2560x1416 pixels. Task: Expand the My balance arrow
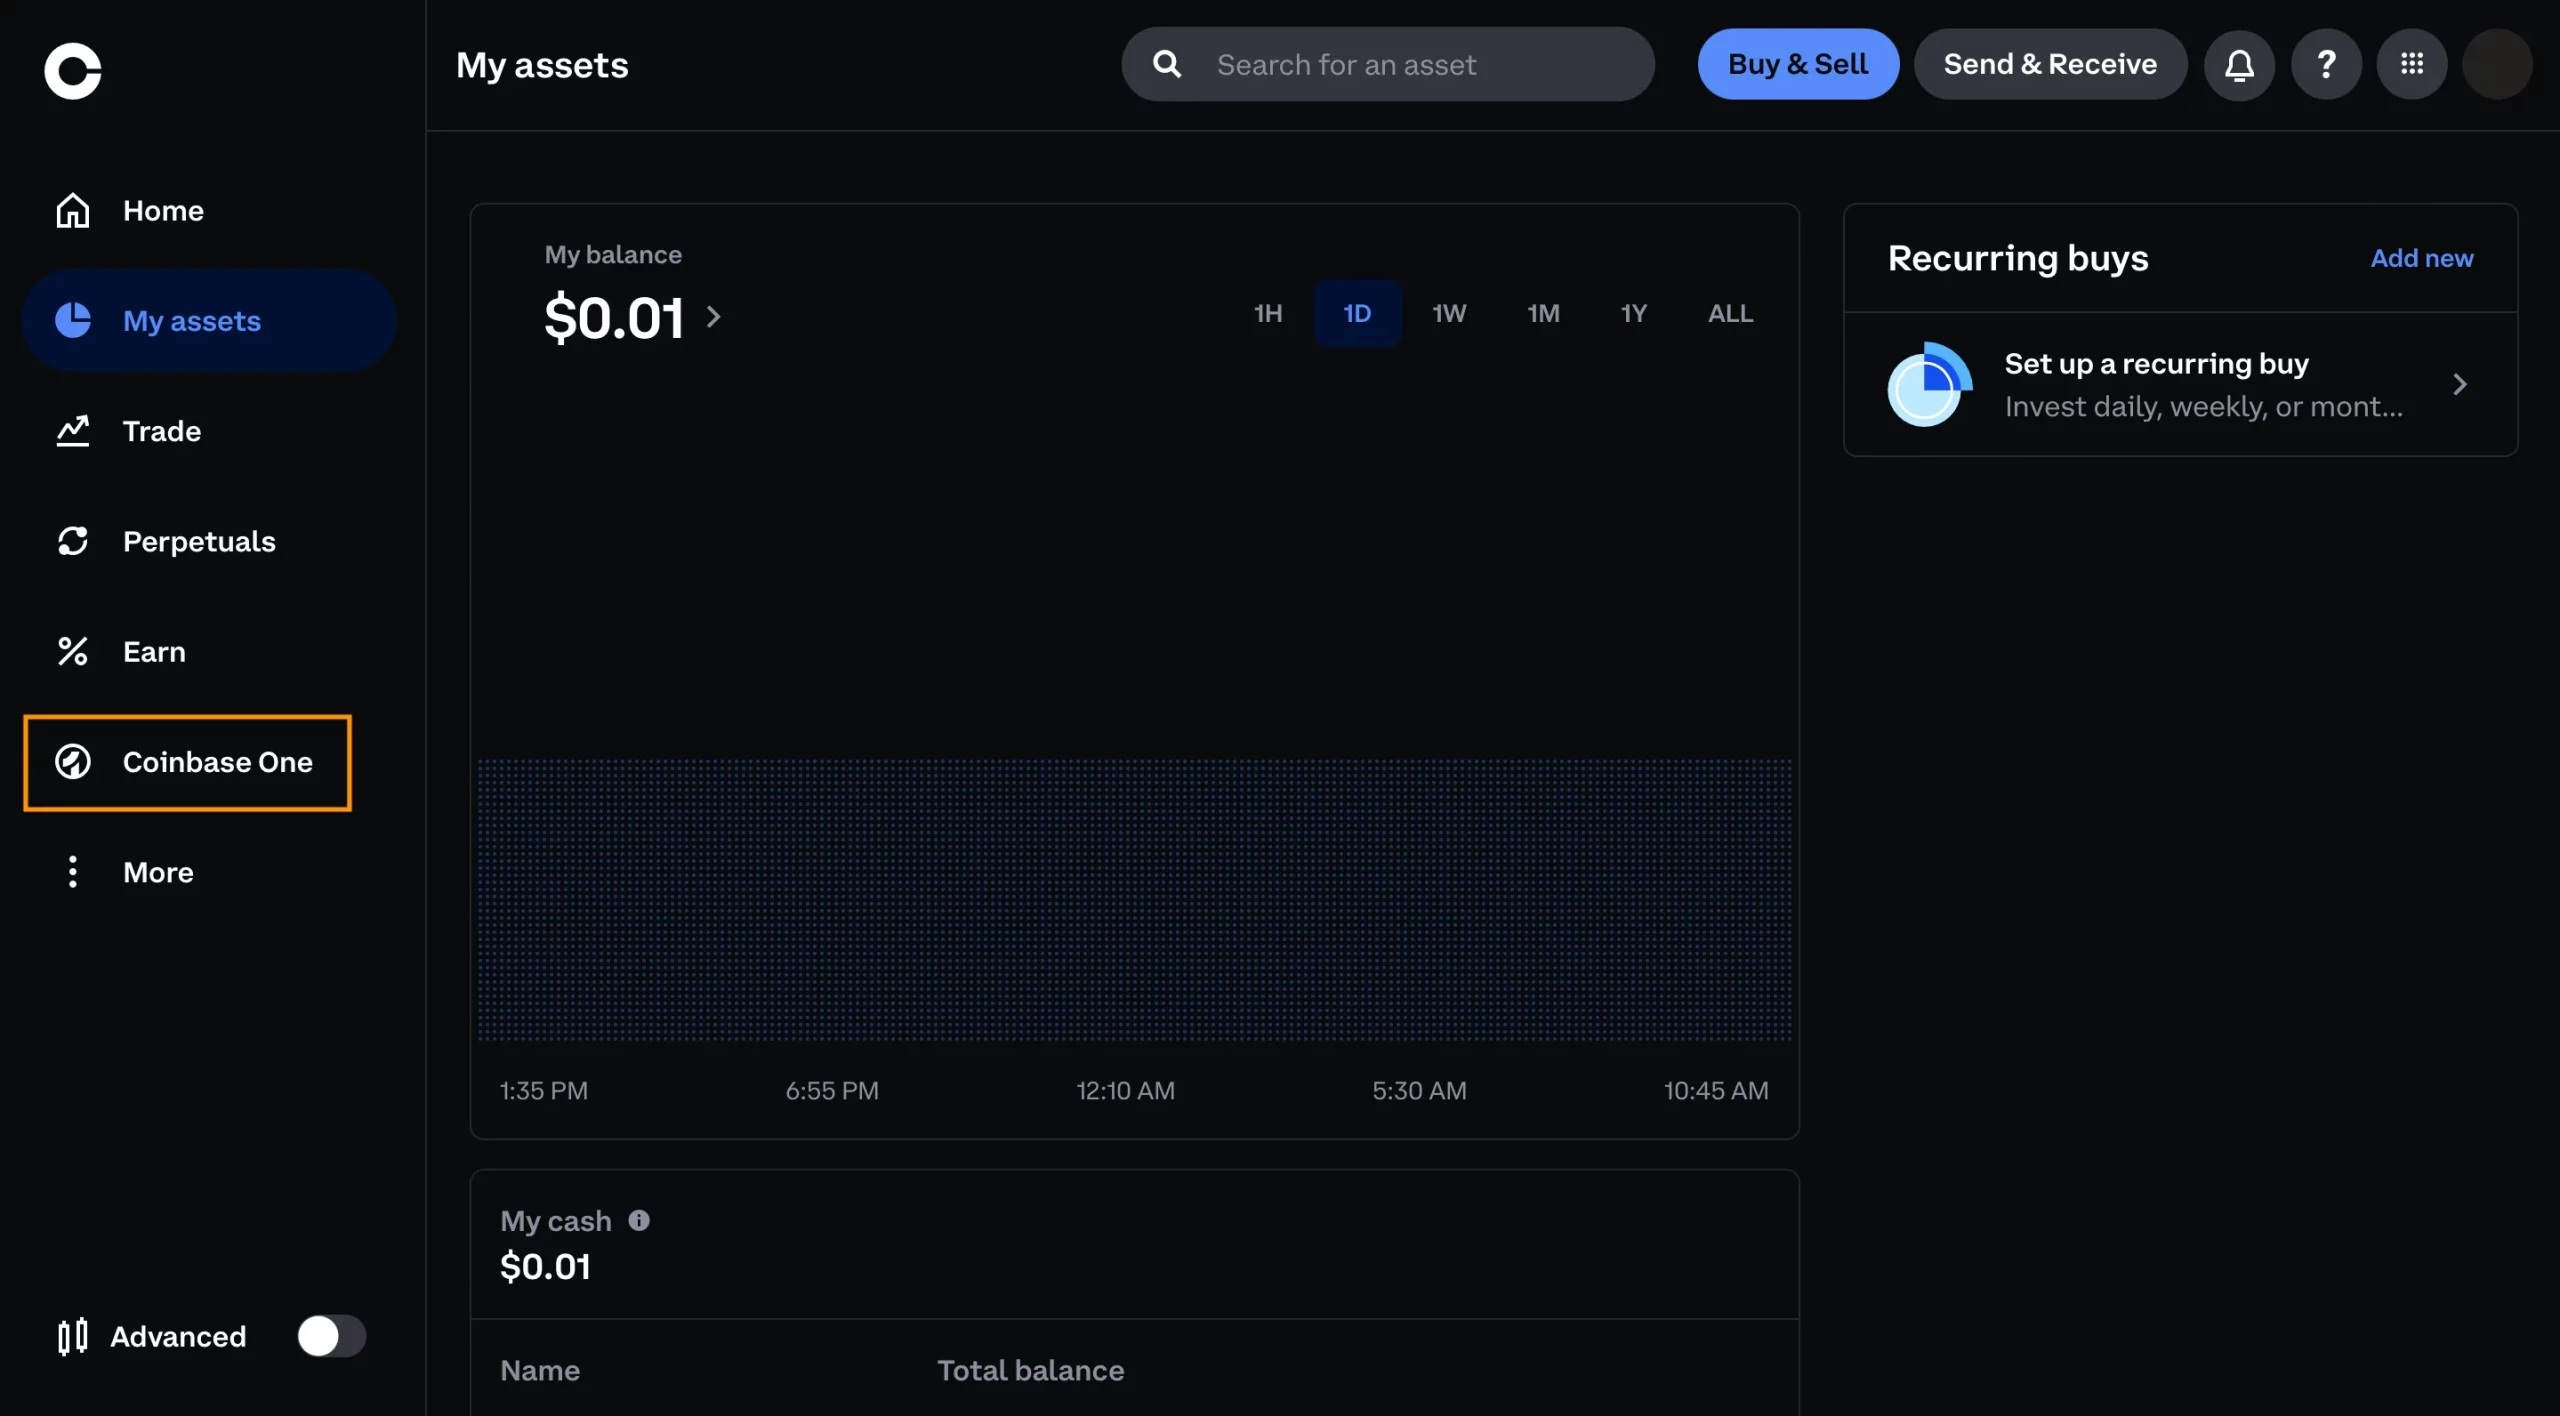coord(713,314)
